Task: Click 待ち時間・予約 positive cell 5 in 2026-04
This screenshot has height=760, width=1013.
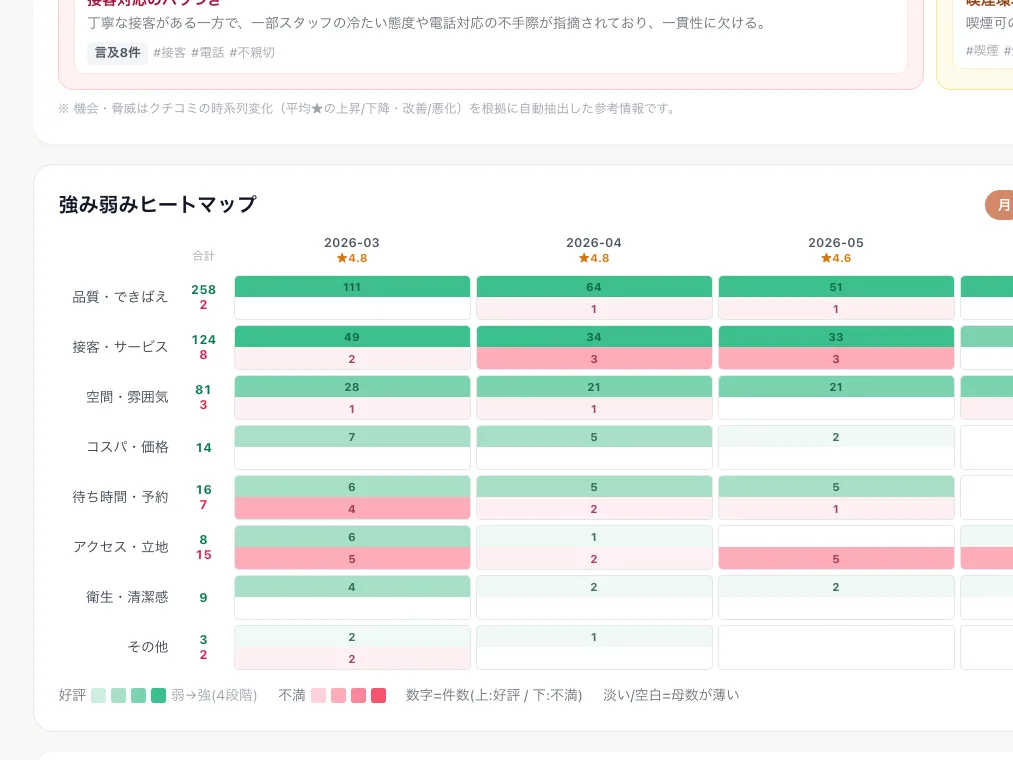Action: [594, 487]
